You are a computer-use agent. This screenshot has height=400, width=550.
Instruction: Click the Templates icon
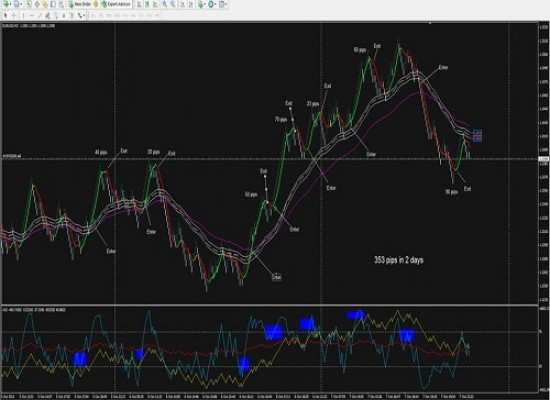(221, 4)
